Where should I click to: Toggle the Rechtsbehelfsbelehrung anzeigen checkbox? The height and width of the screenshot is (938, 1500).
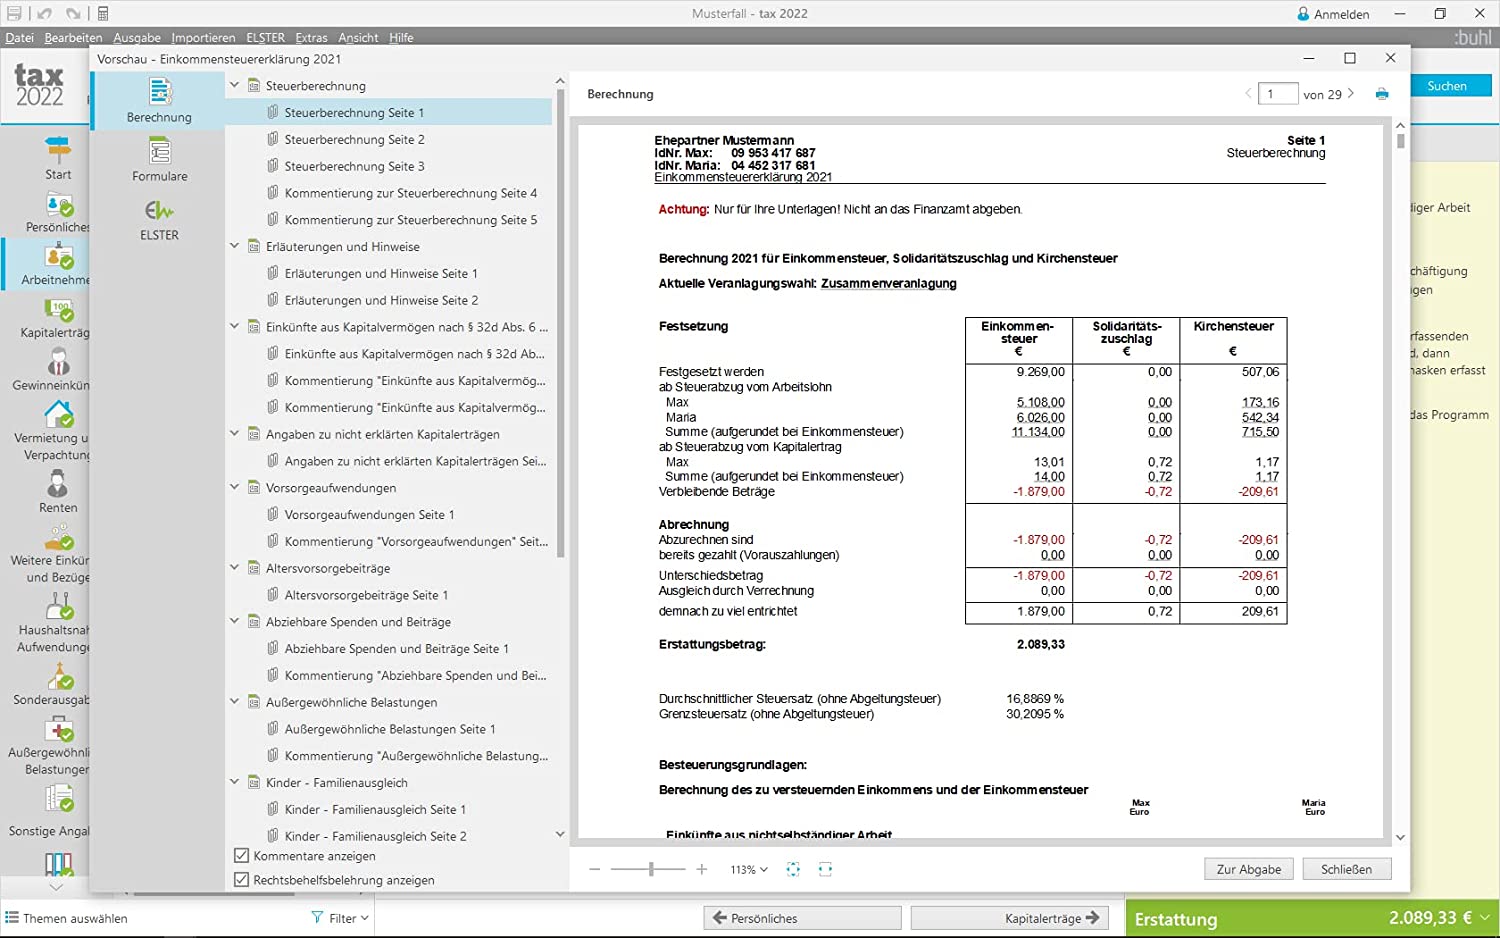pos(241,880)
